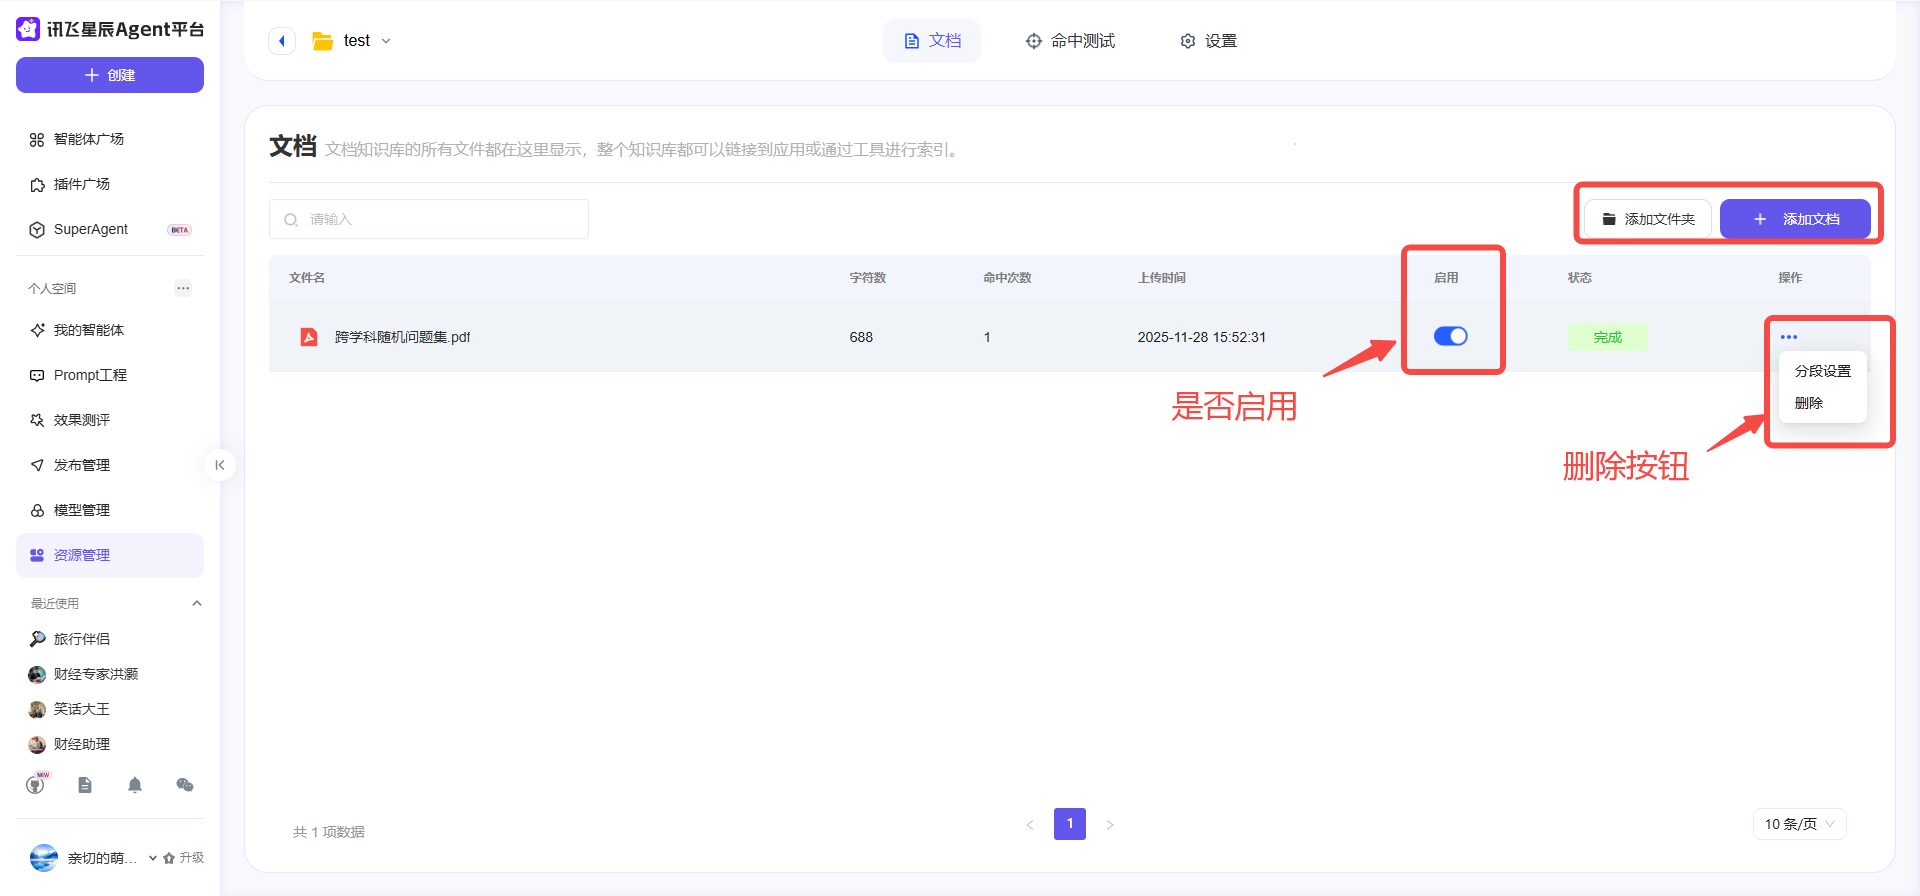Open the GitHub icon link in sidebar
Viewport: 1920px width, 896px height.
tap(36, 785)
